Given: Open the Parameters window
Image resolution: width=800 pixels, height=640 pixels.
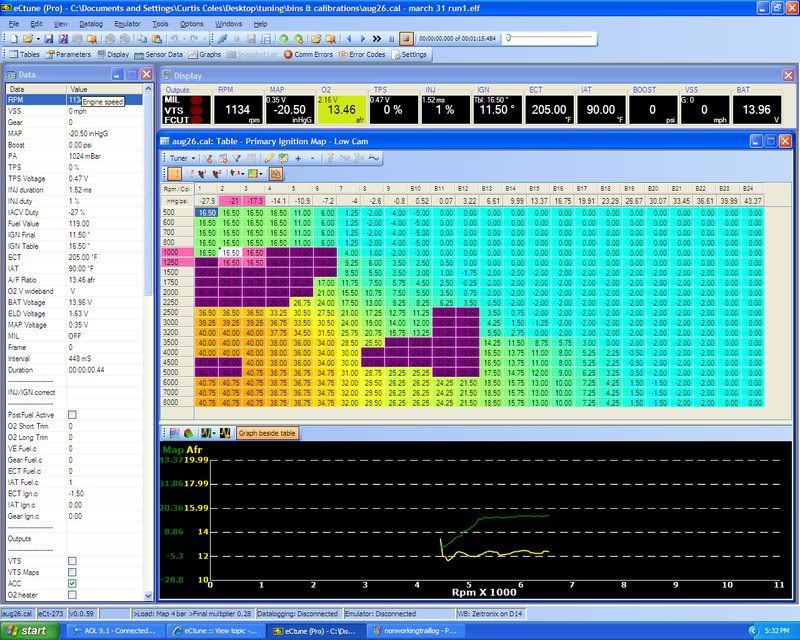Looking at the screenshot, I should [x=68, y=54].
